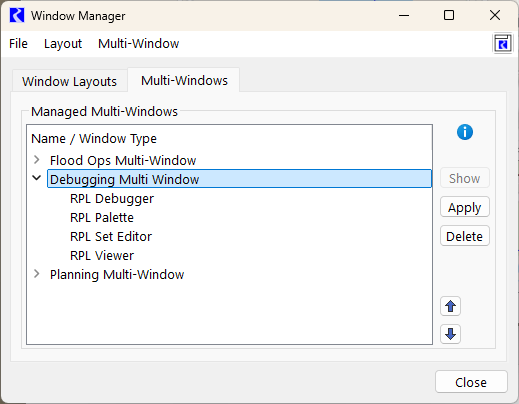Expand the Flood Ops Multi-Window item

click(37, 160)
